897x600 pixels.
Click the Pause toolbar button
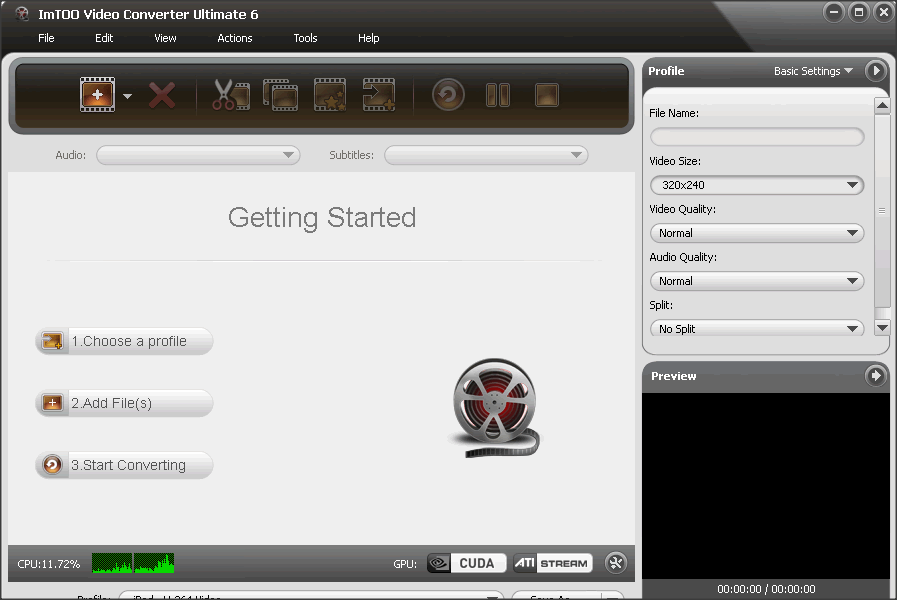point(498,95)
